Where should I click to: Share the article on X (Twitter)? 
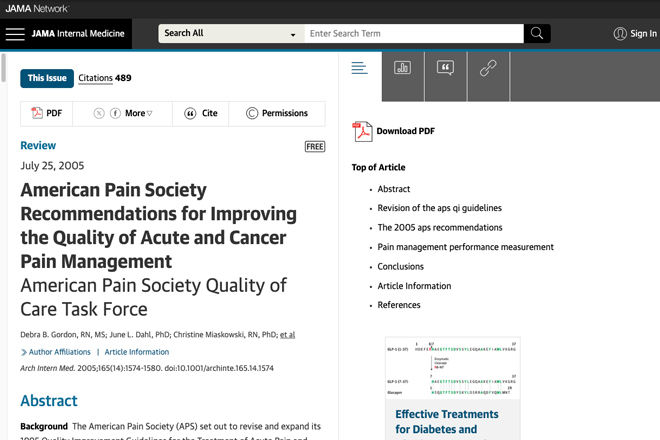(x=99, y=113)
